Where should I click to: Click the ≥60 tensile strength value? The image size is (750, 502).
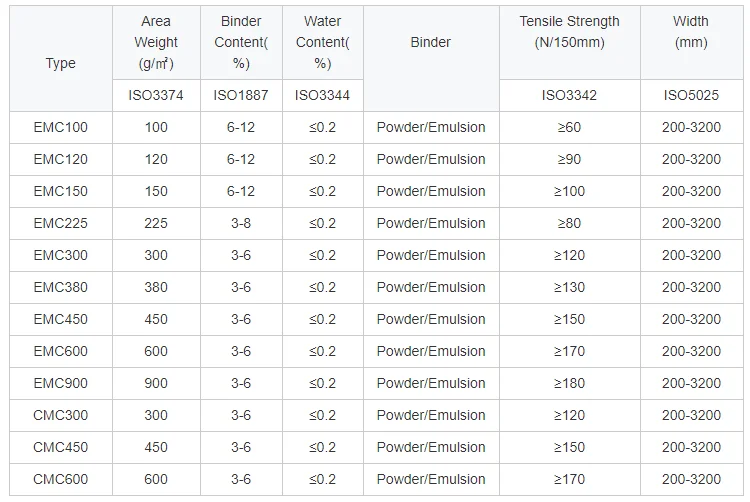pyautogui.click(x=568, y=127)
